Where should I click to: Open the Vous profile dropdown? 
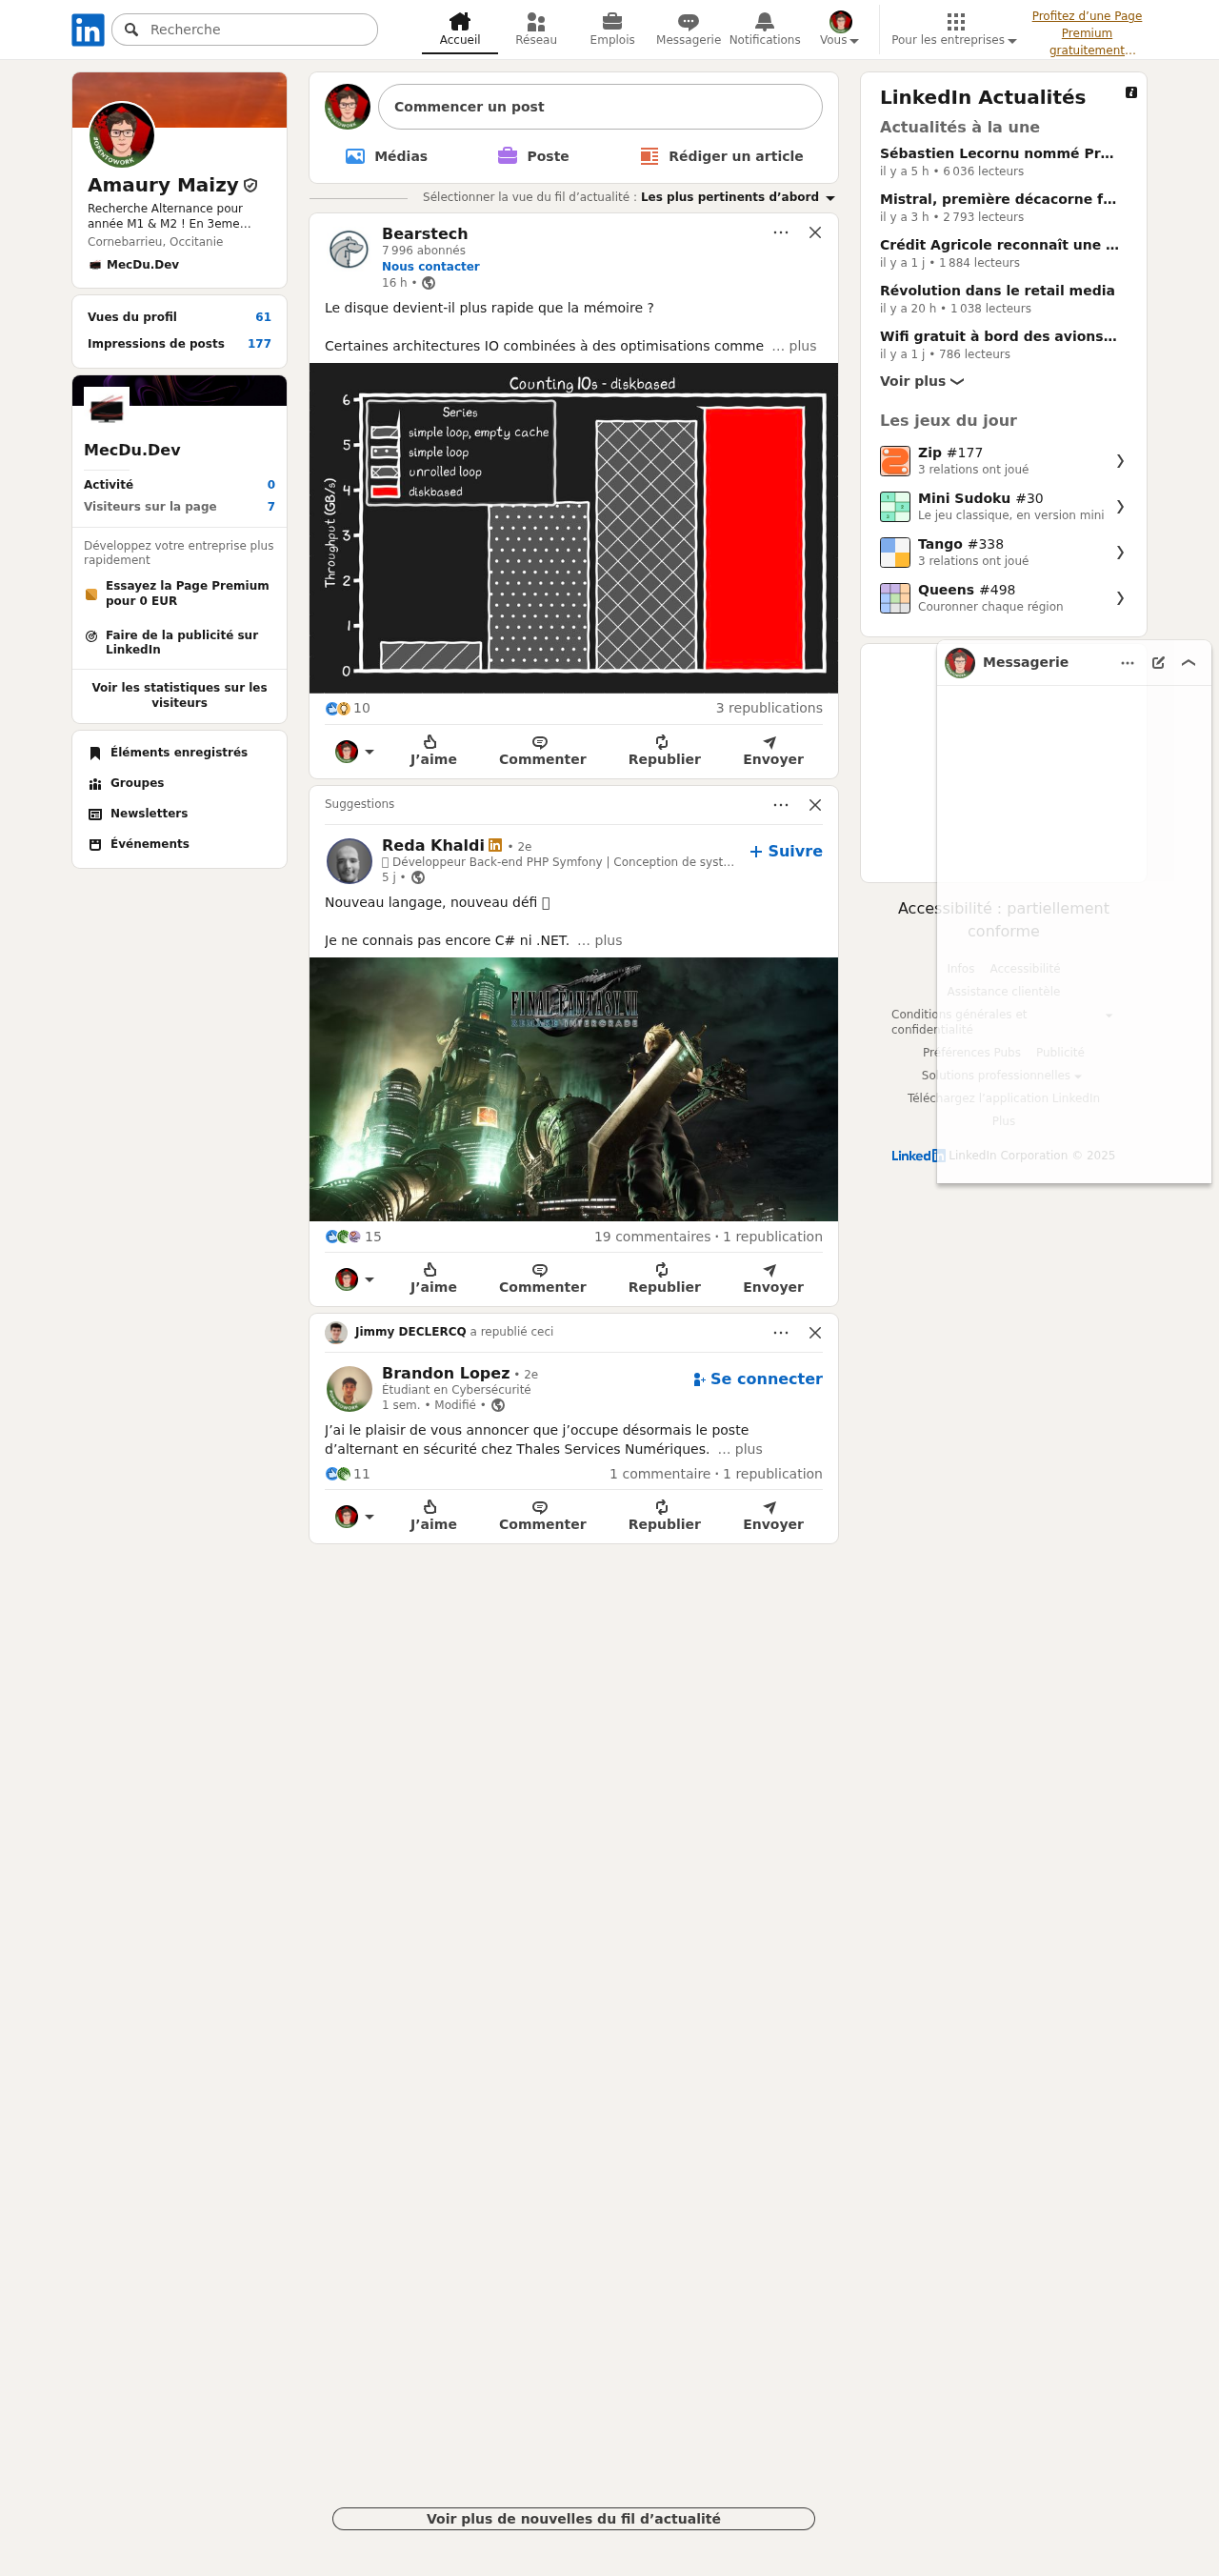click(840, 29)
